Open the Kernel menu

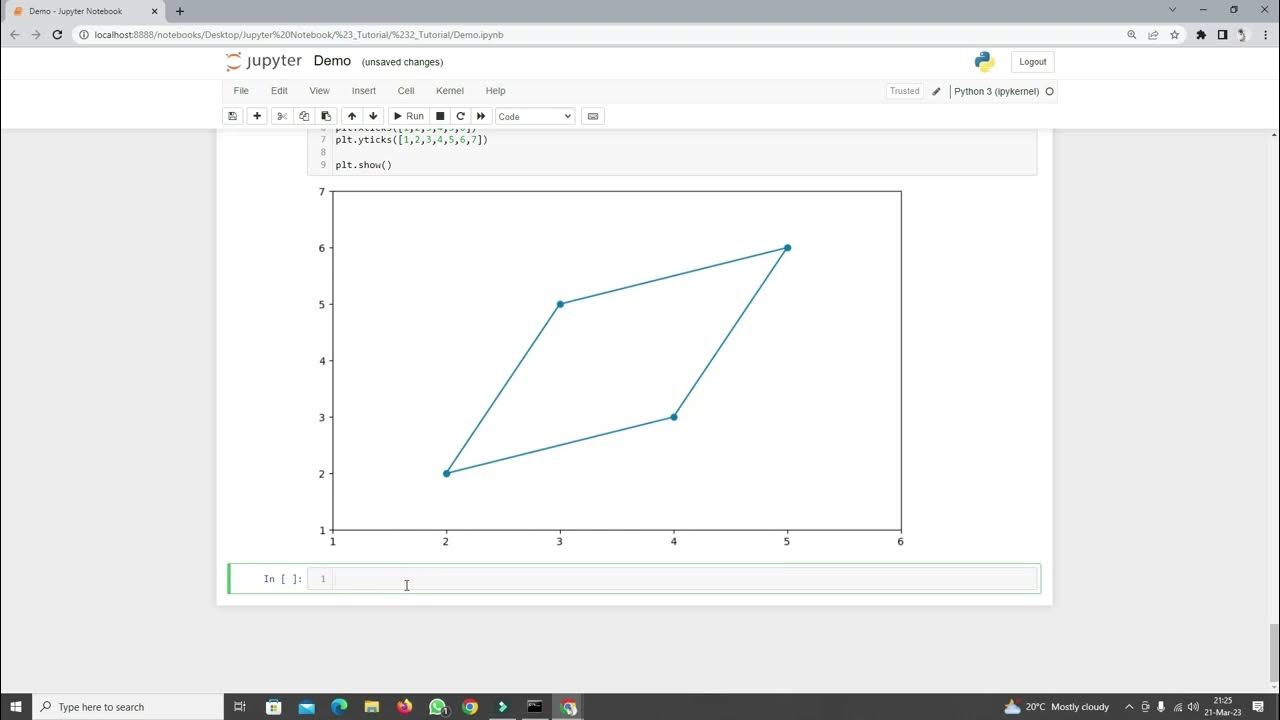pyautogui.click(x=450, y=91)
